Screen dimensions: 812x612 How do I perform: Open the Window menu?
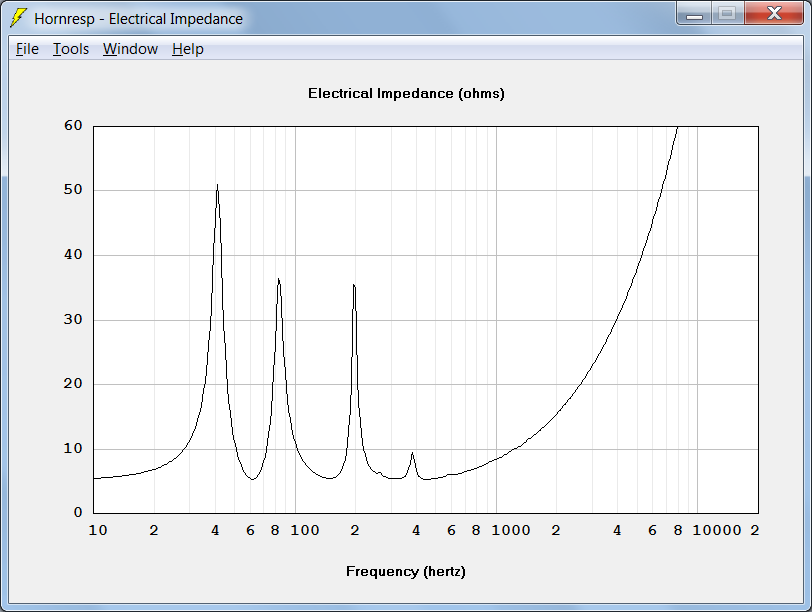[130, 49]
